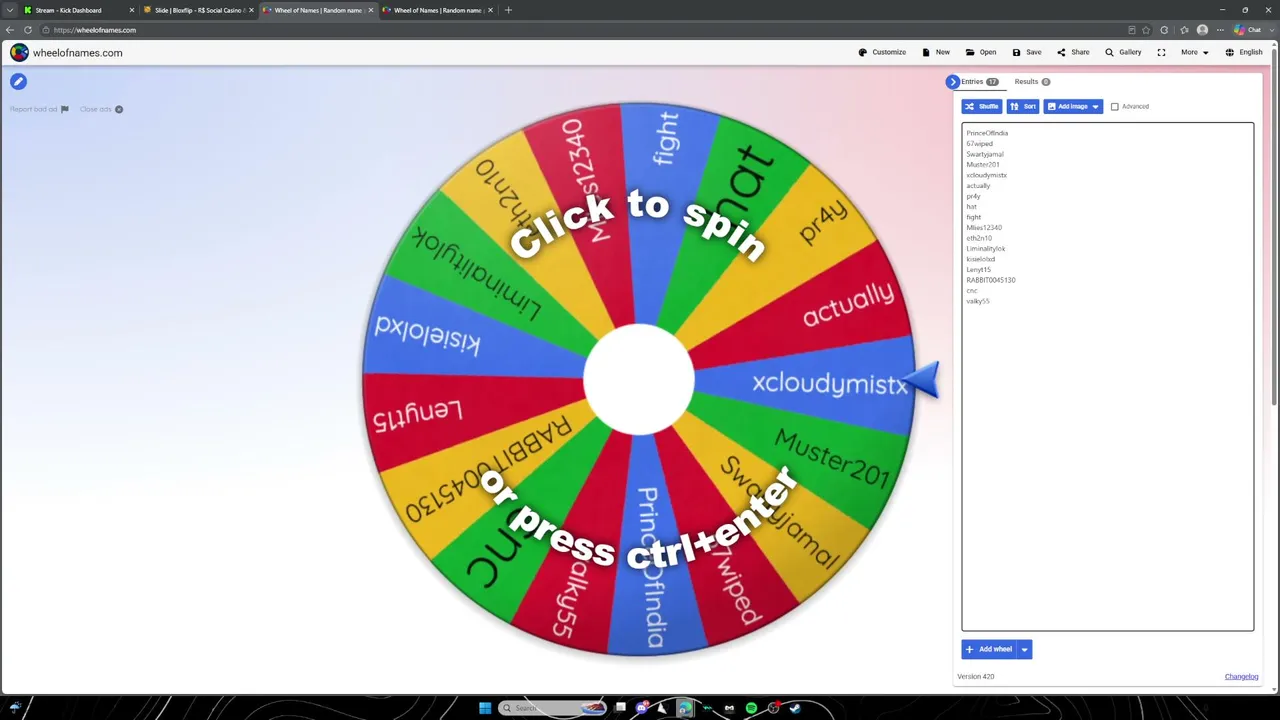Screen dimensions: 1280x720
Task: Open the Windows Start menu
Action: click(x=485, y=708)
